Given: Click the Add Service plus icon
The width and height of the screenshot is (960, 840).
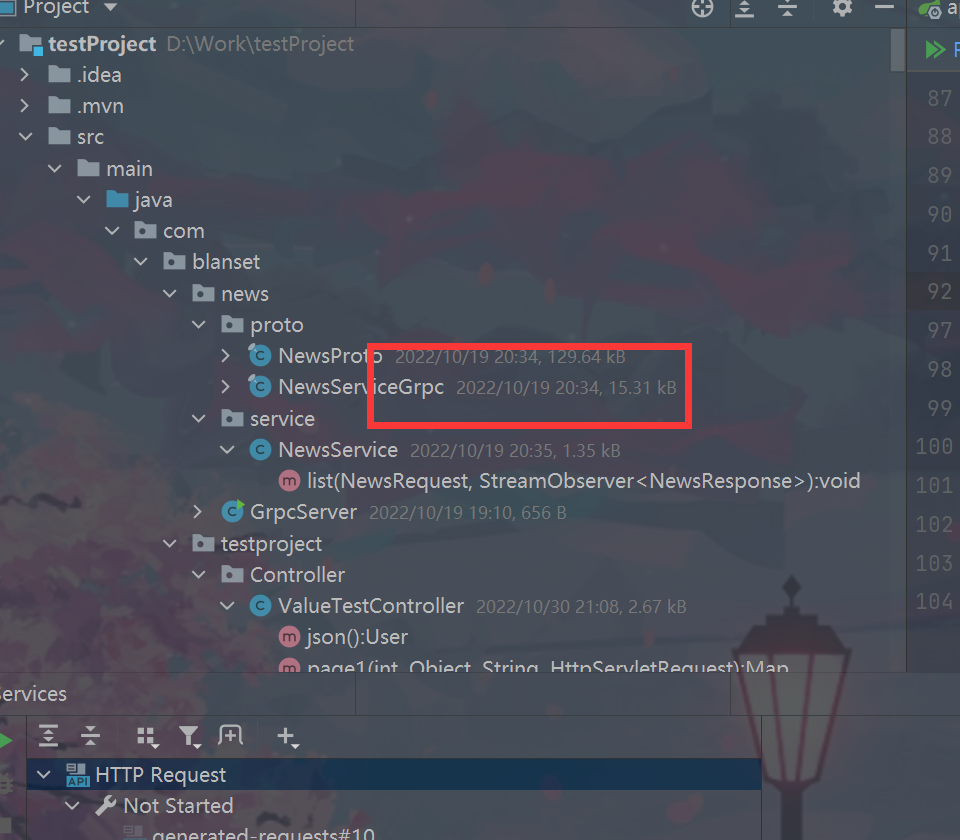Looking at the screenshot, I should [287, 737].
